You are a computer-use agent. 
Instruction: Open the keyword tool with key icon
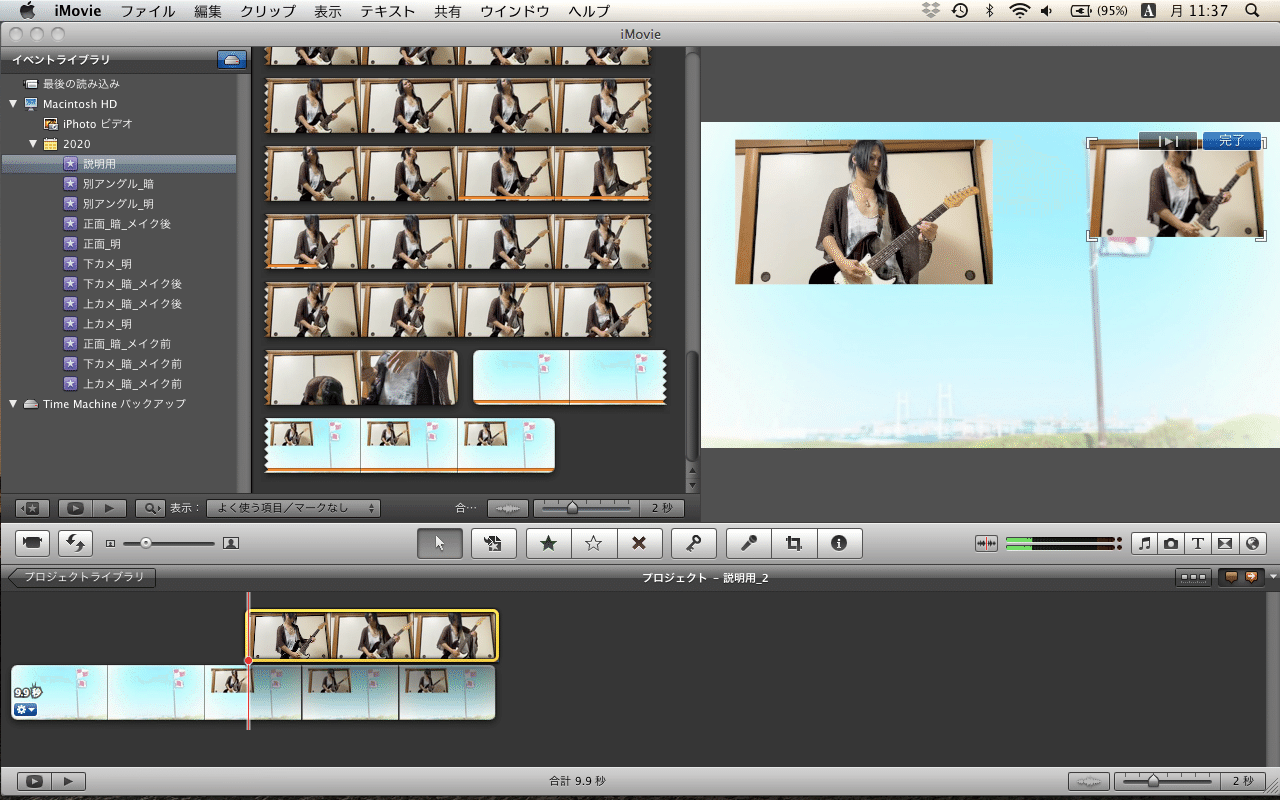pyautogui.click(x=694, y=543)
